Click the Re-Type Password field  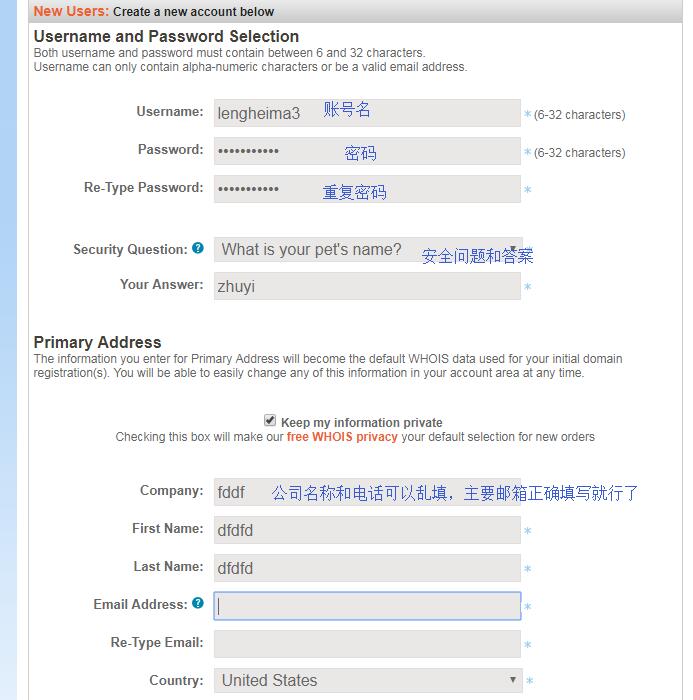pos(367,189)
